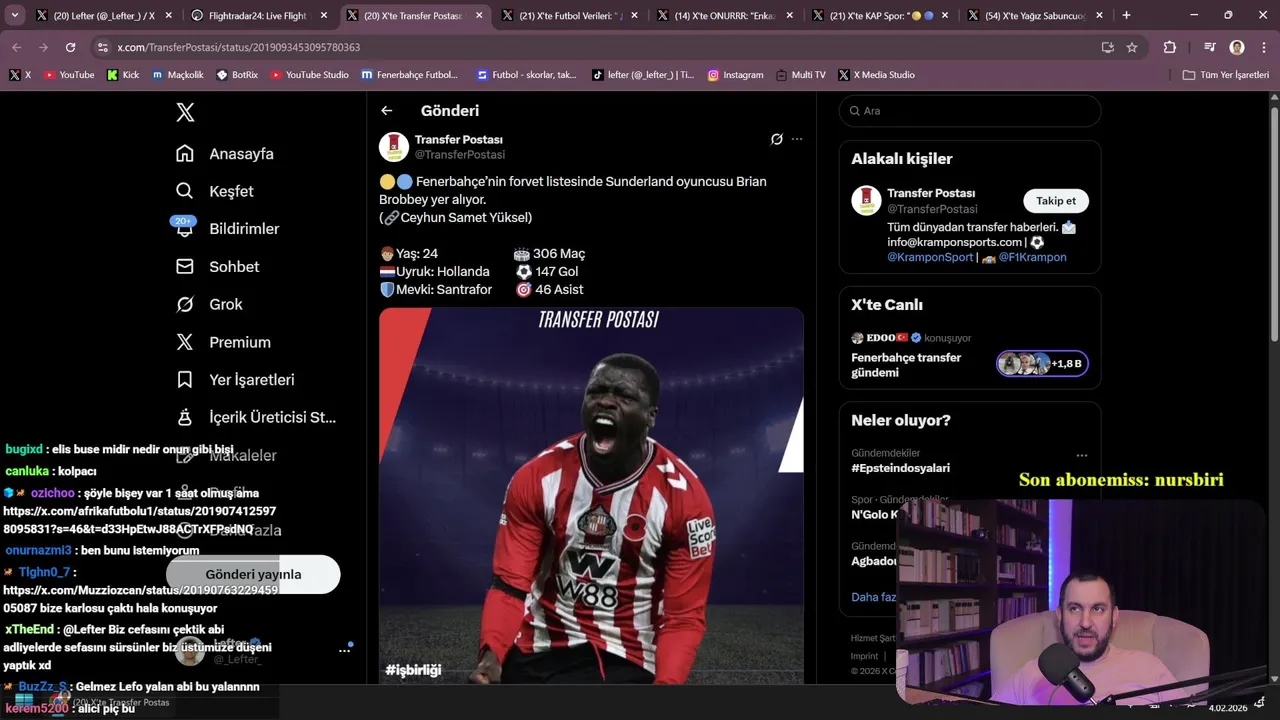
Task: Switch to Lefter (@_Lefter_) tab
Action: (x=105, y=16)
